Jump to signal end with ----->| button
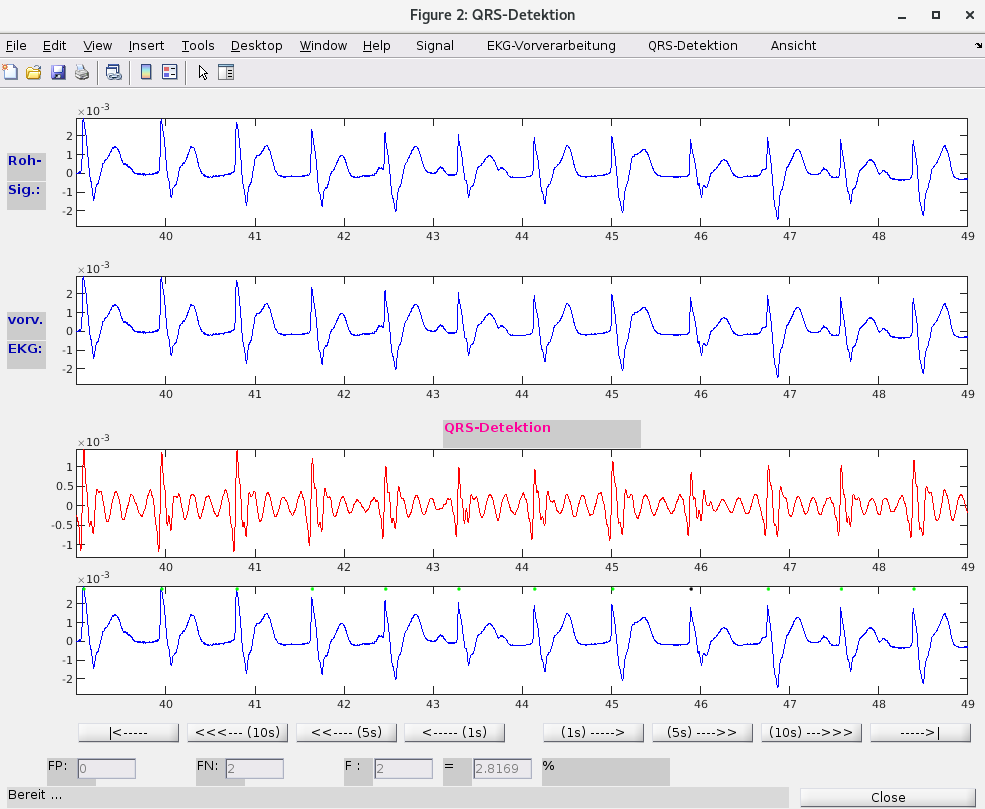Image resolution: width=985 pixels, height=809 pixels. click(x=920, y=732)
